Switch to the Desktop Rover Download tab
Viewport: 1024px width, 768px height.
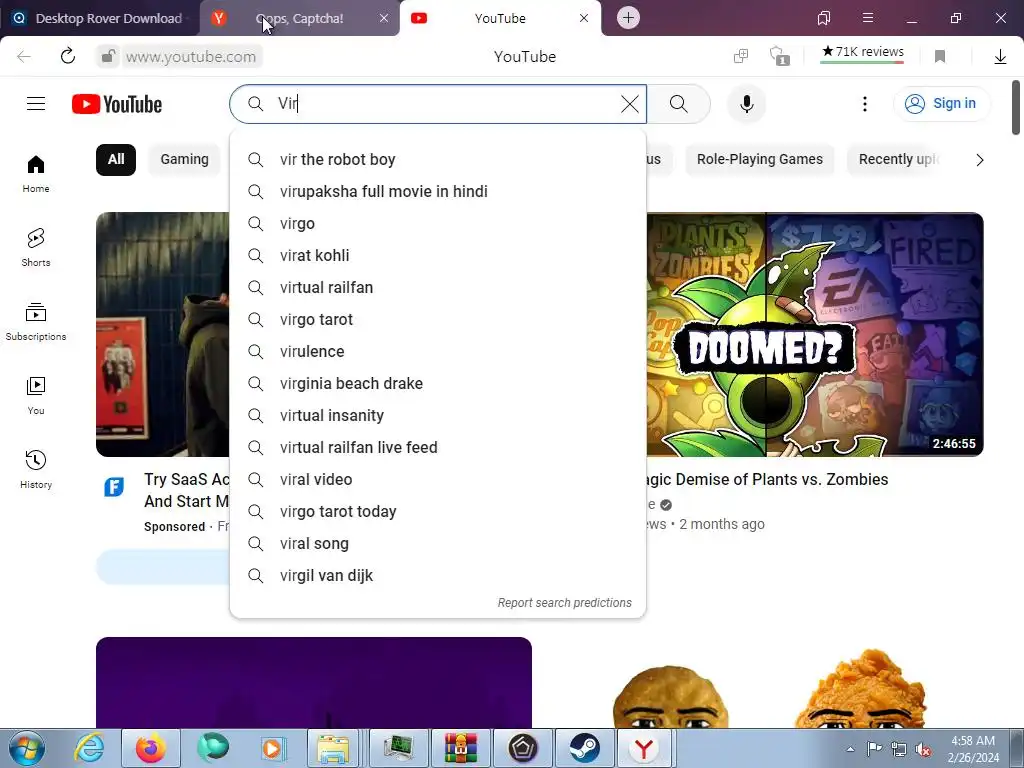100,18
